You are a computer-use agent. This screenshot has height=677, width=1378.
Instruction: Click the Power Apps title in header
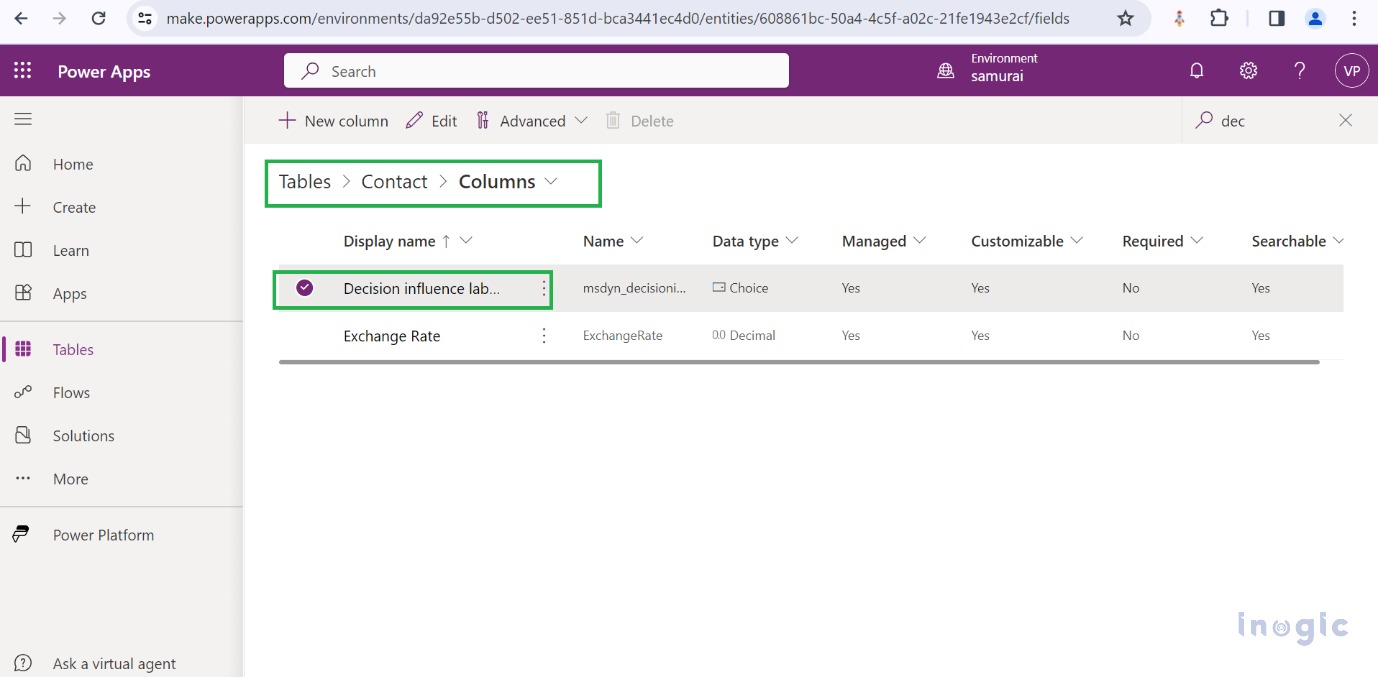[x=104, y=71]
